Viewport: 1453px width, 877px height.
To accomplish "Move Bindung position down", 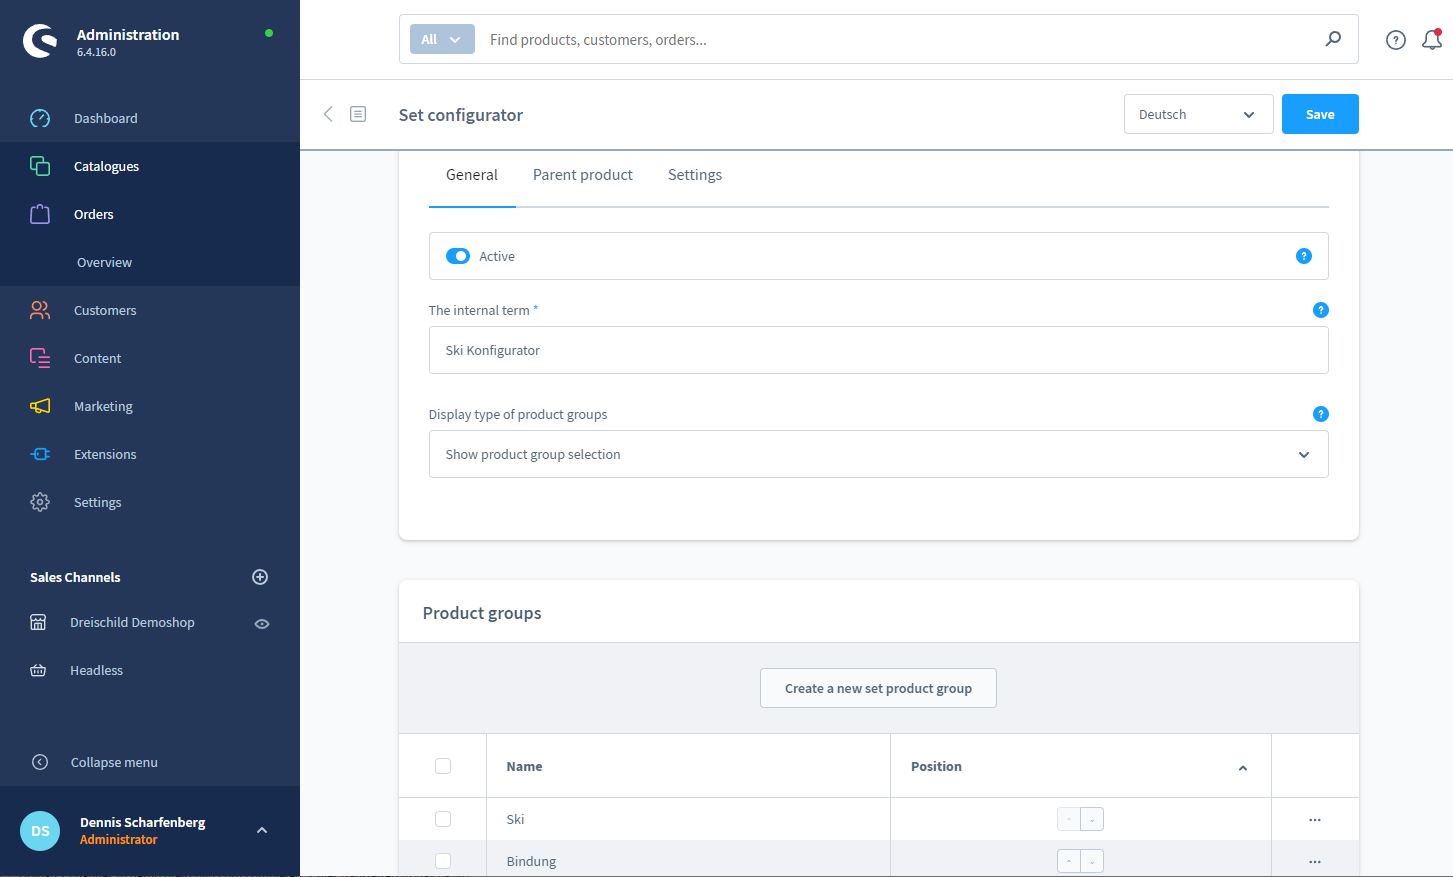I will pyautogui.click(x=1092, y=861).
